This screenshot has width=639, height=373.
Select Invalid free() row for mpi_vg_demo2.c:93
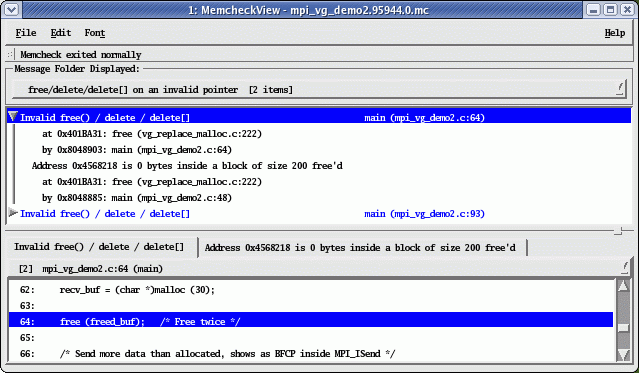(x=319, y=214)
